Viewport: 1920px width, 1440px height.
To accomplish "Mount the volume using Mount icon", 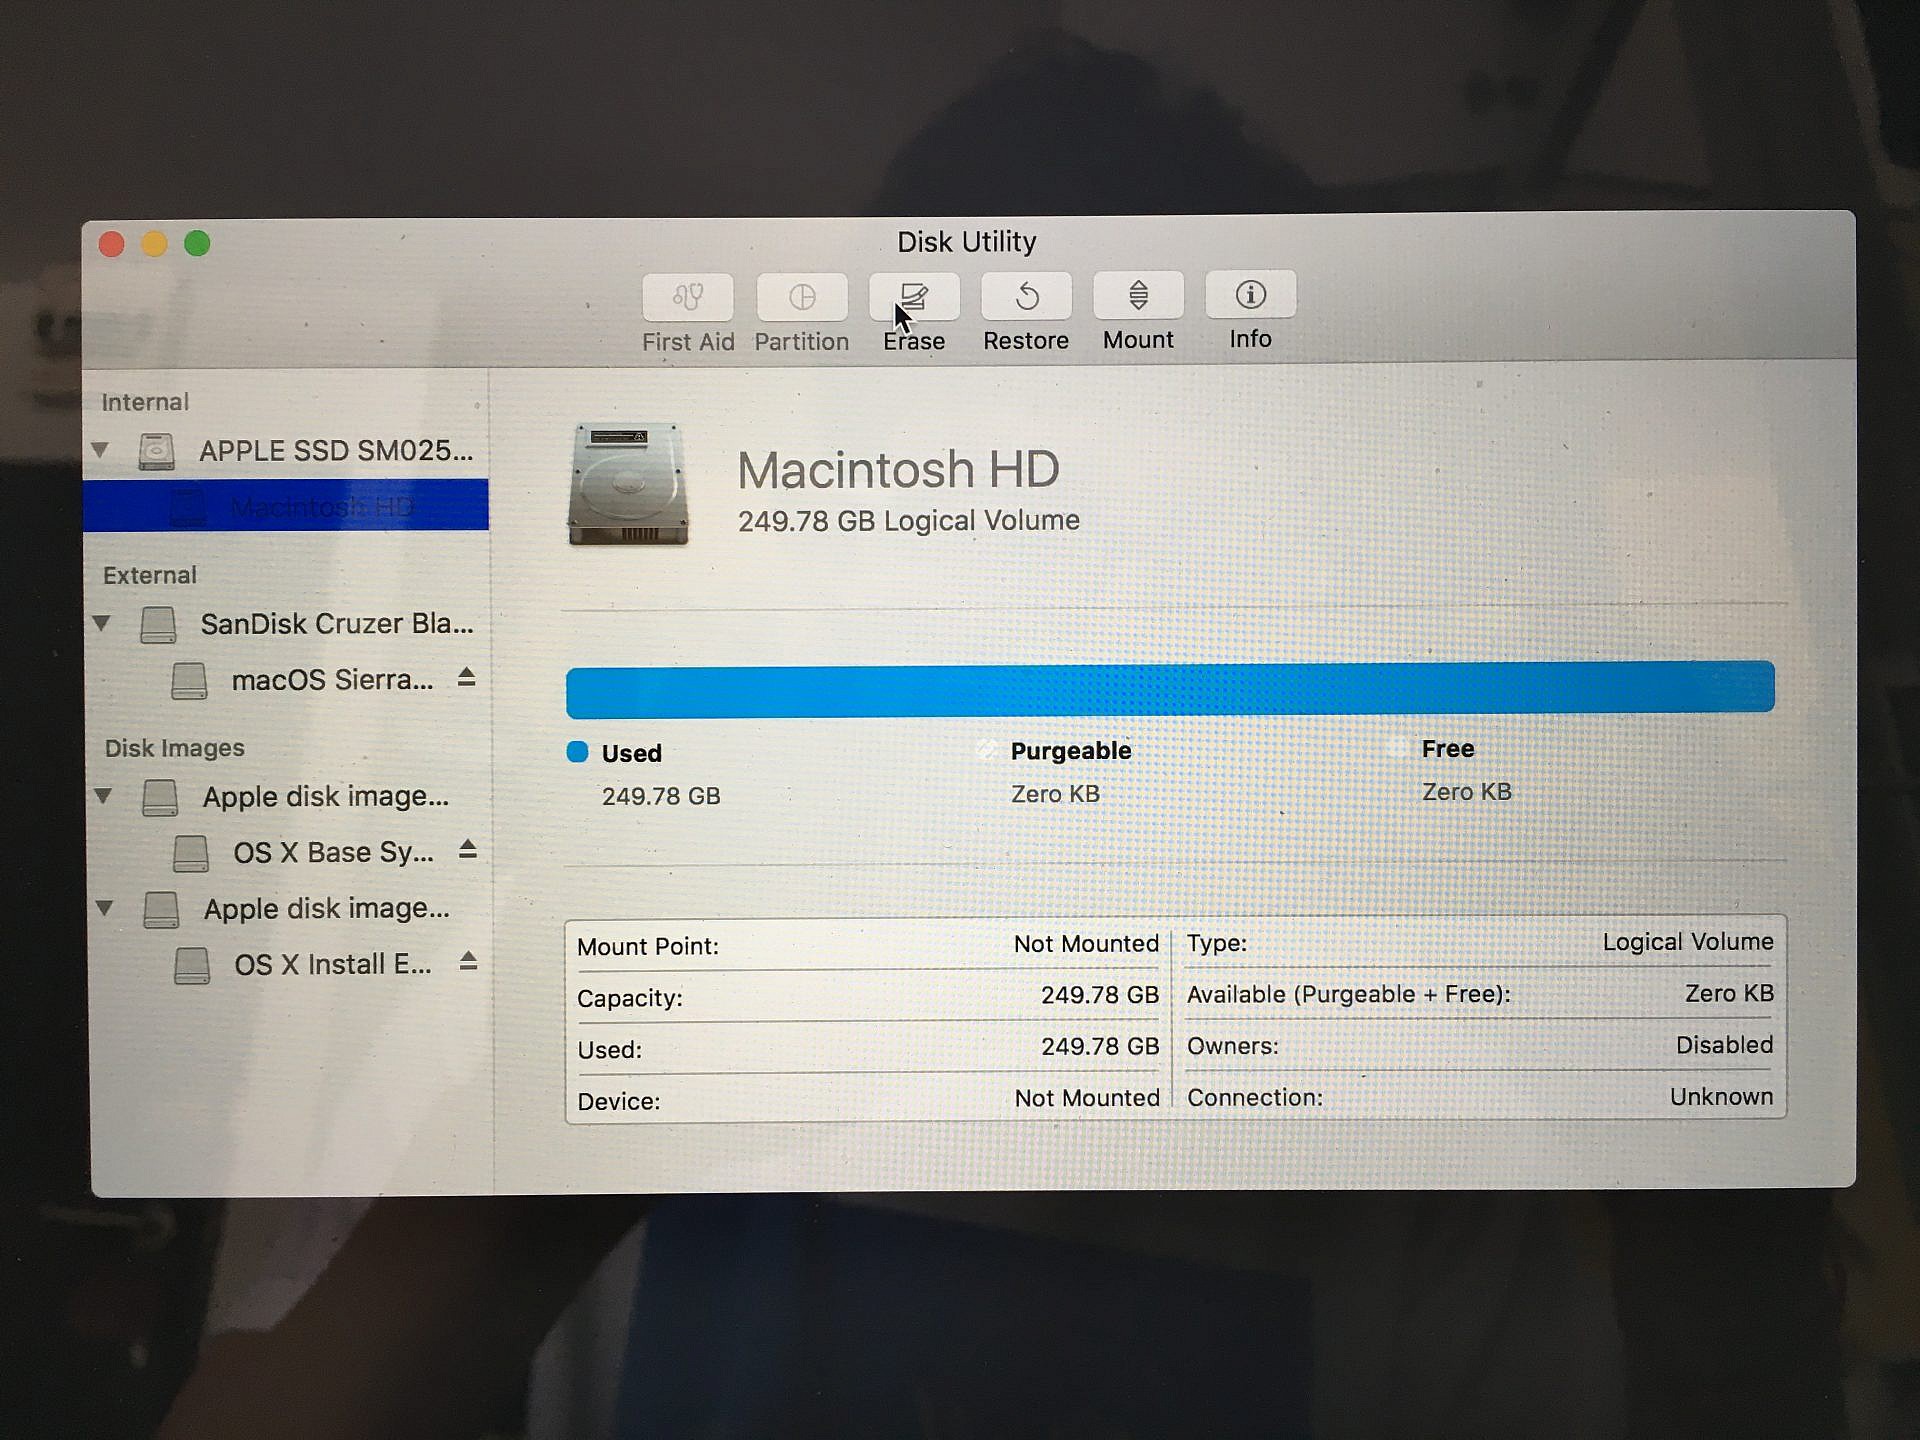I will 1138,295.
